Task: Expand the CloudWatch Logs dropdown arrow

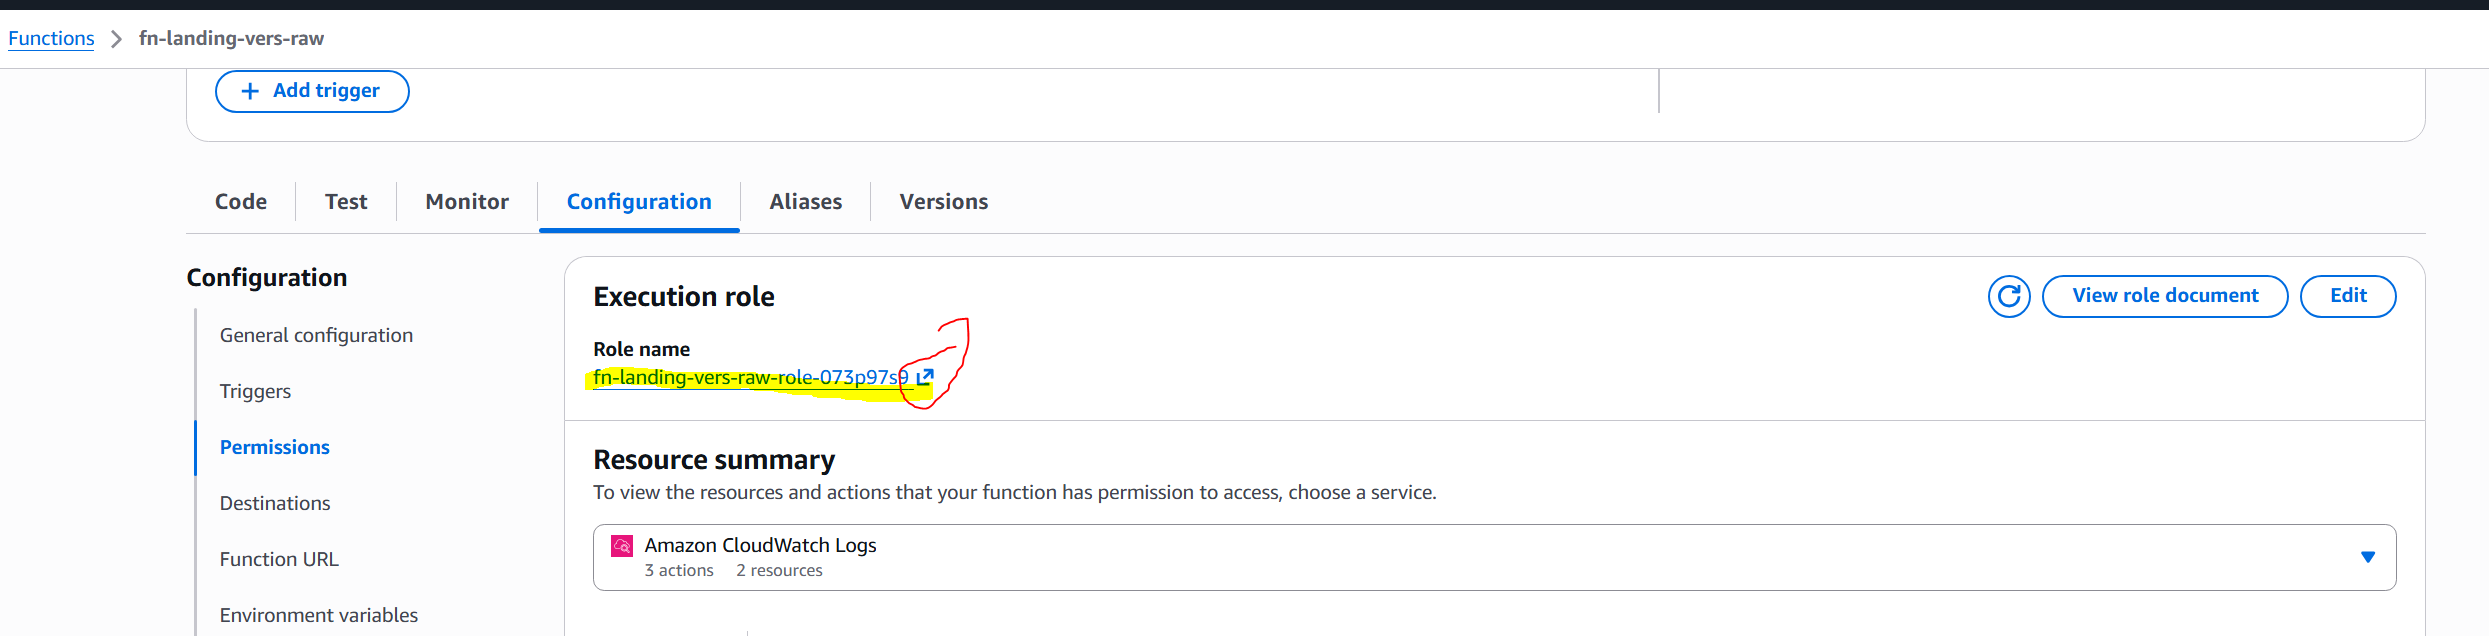Action: pyautogui.click(x=2367, y=557)
